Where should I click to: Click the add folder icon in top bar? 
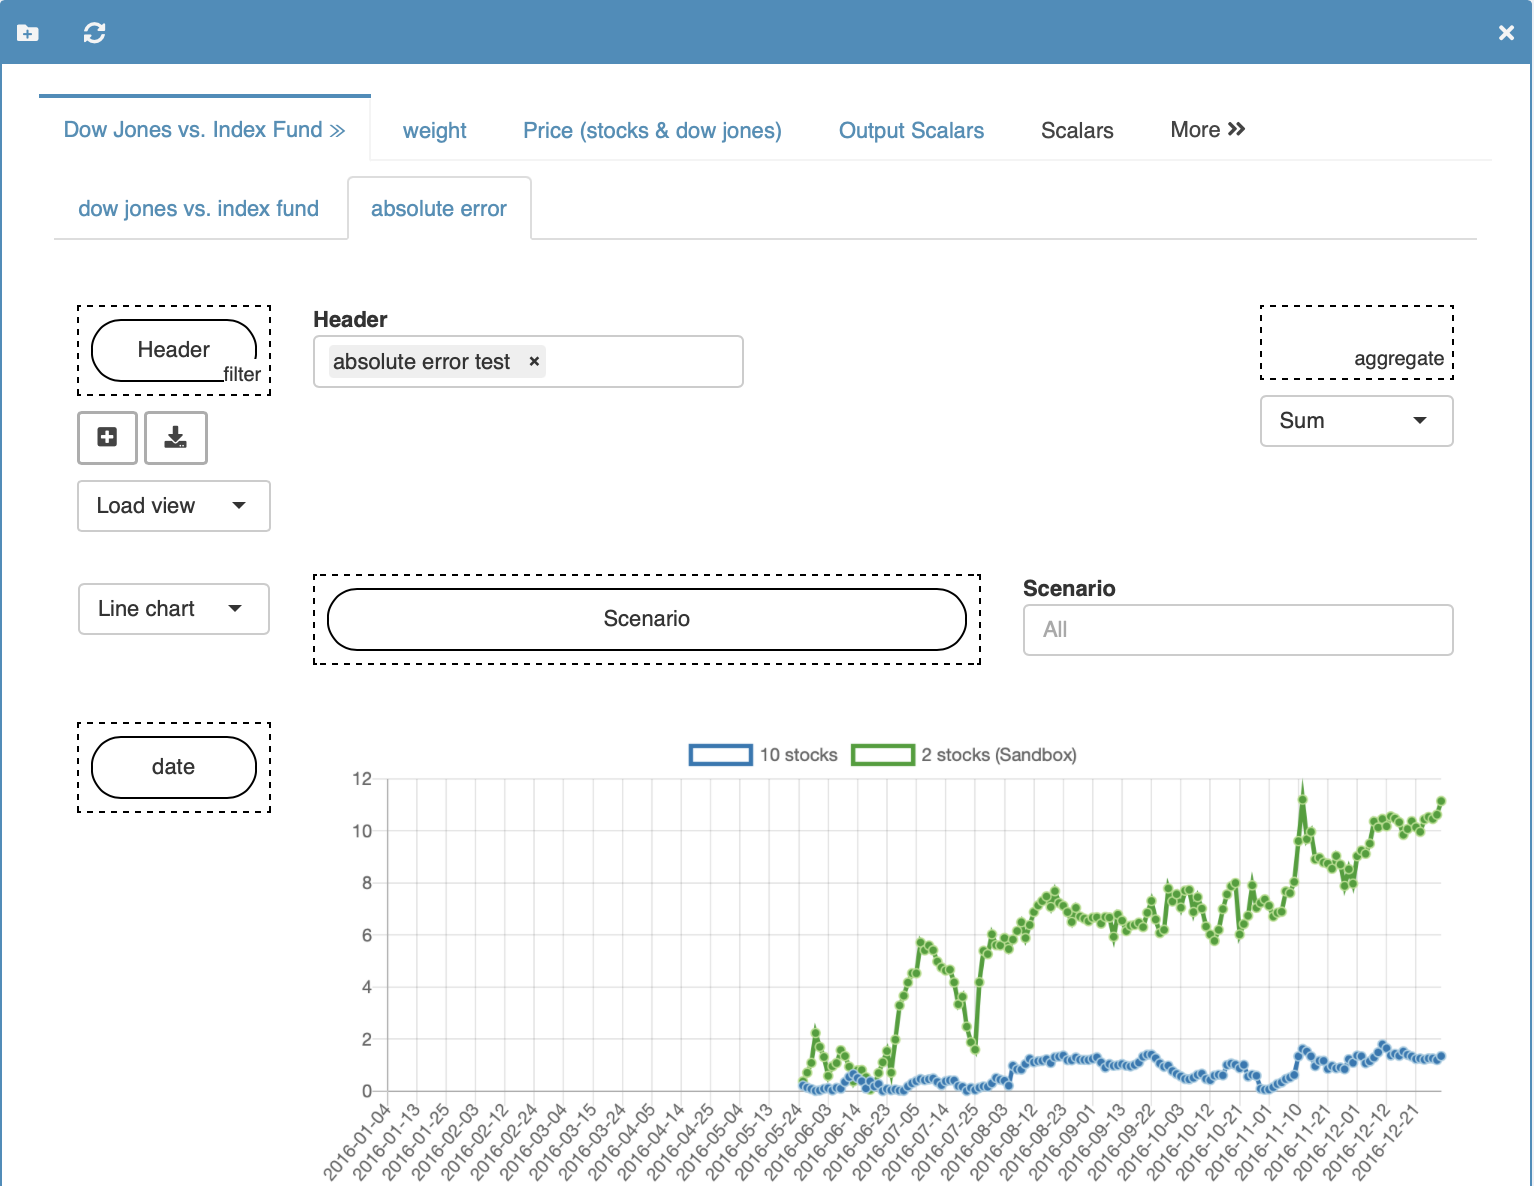pos(28,33)
